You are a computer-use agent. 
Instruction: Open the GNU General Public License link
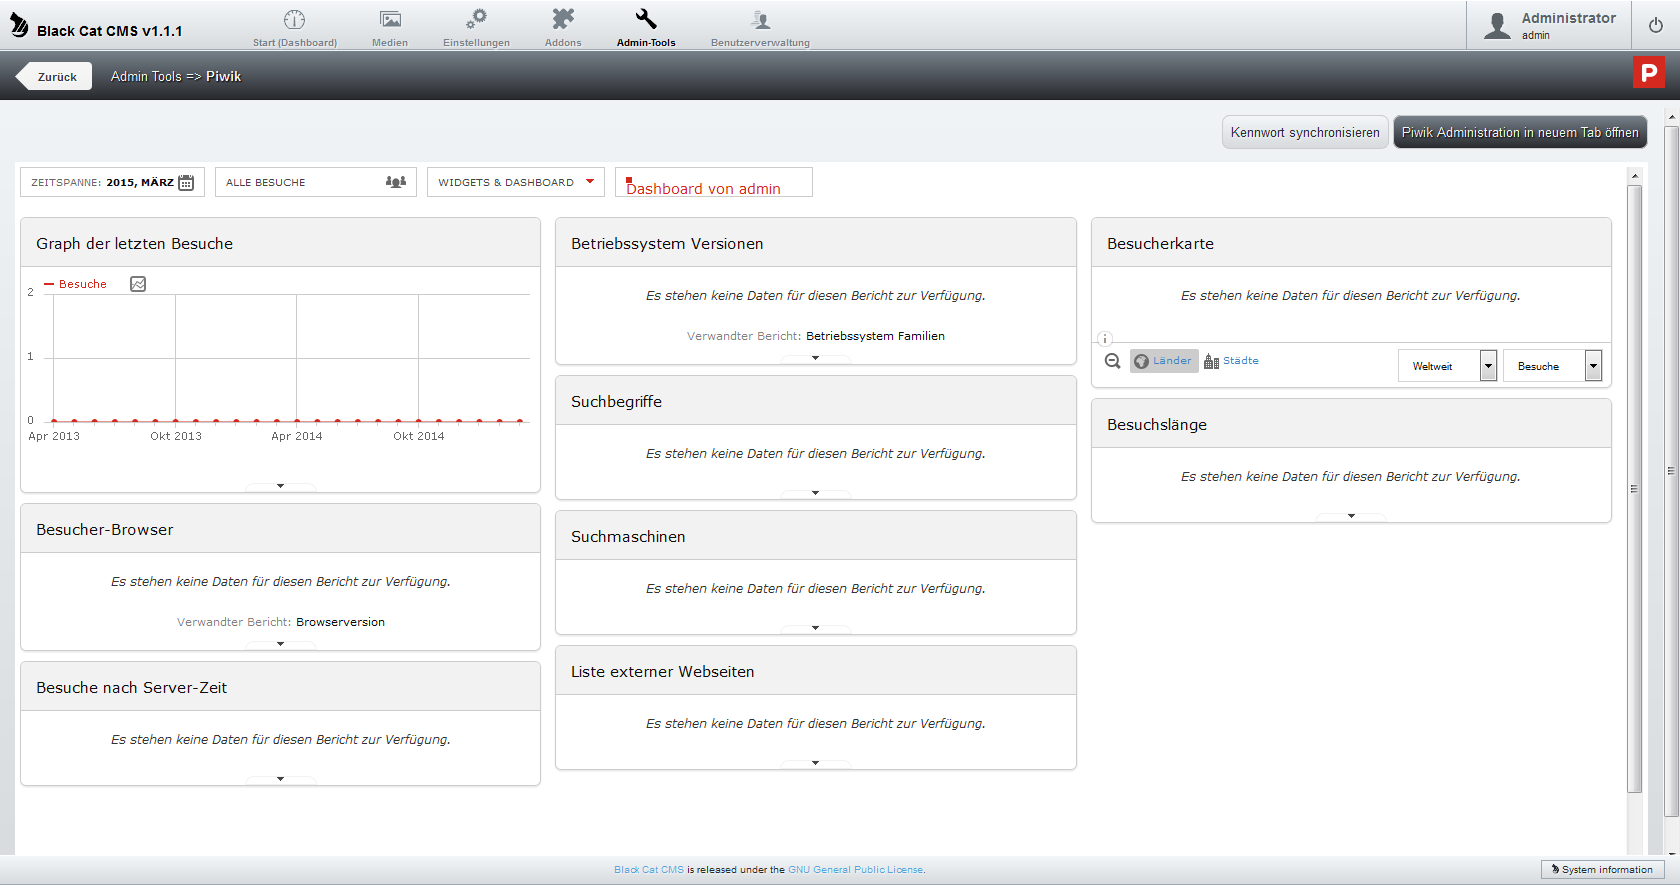[856, 870]
